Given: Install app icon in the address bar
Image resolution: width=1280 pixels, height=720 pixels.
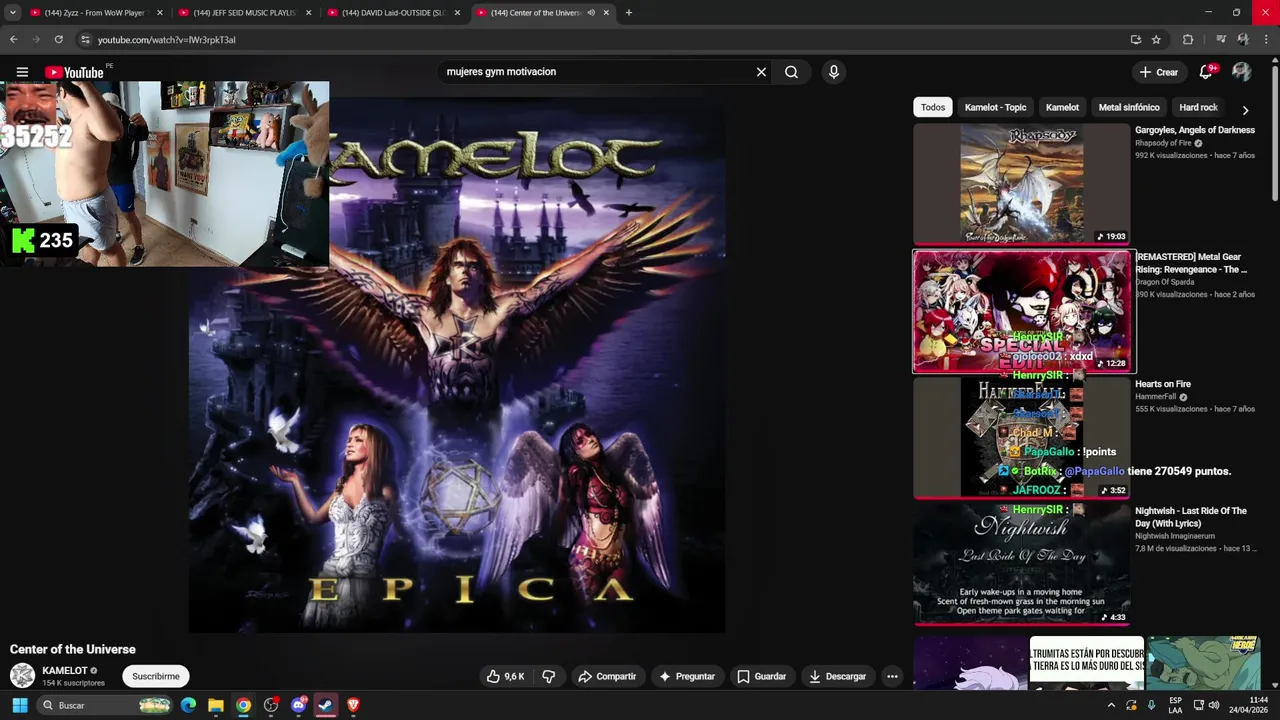Looking at the screenshot, I should tap(1135, 39).
